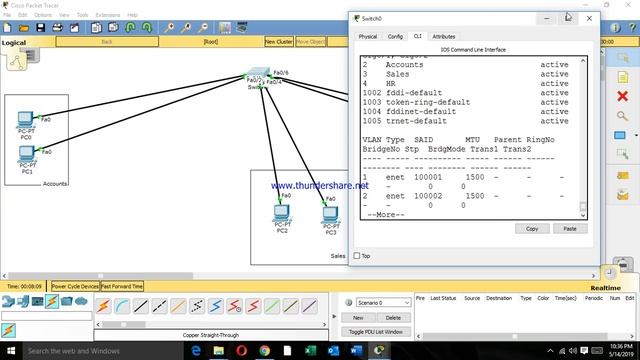Click the CLI tab in Switch0
This screenshot has height=360, width=640.
(x=417, y=36)
